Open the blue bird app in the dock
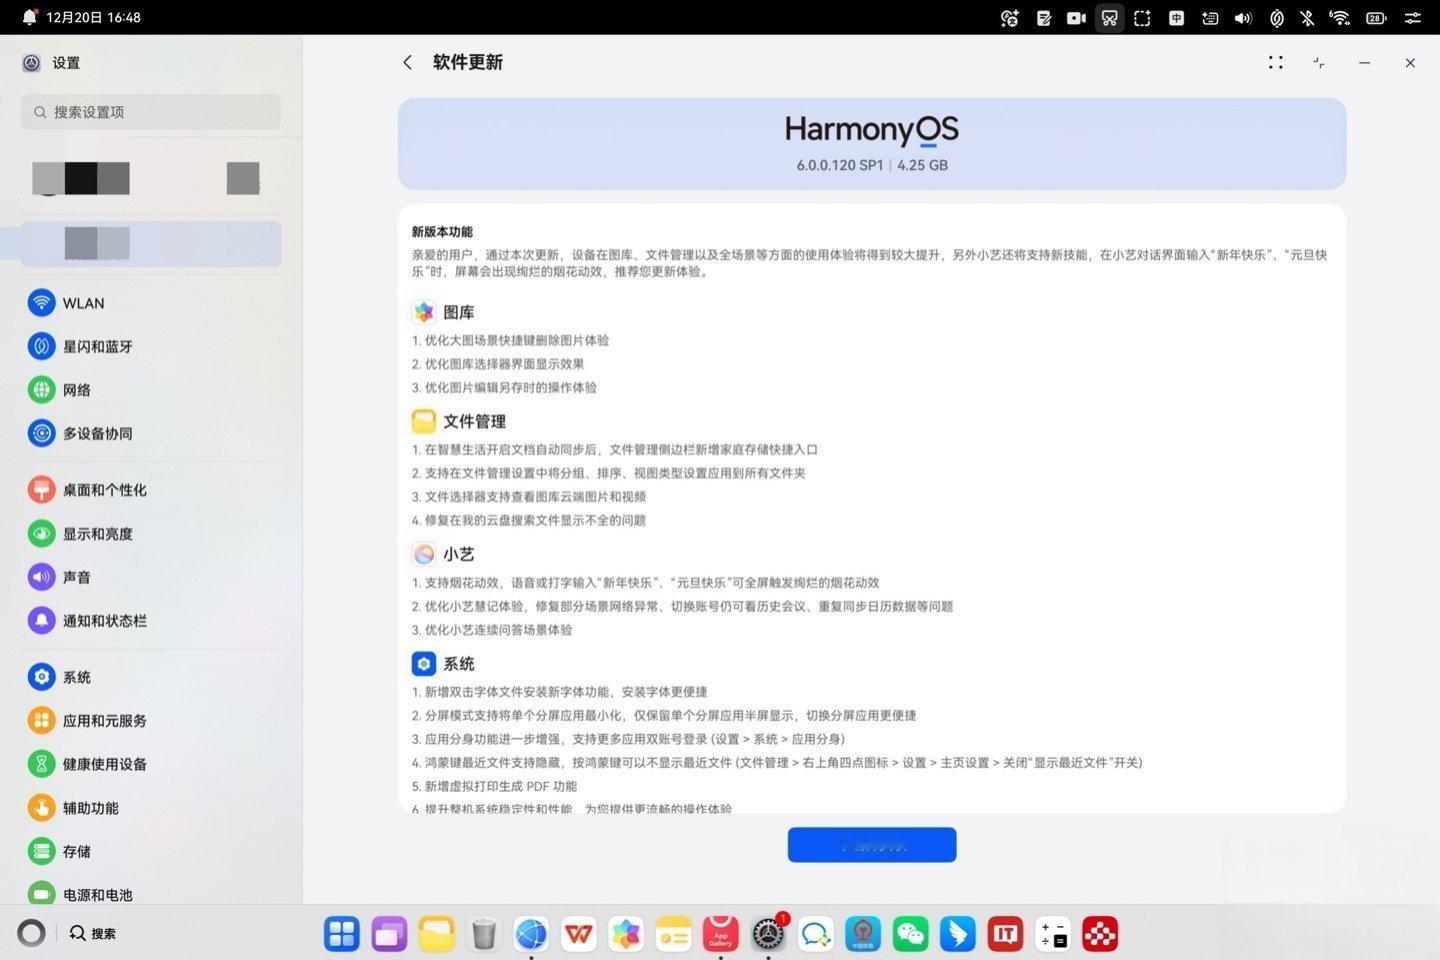1440x960 pixels. [x=958, y=934]
